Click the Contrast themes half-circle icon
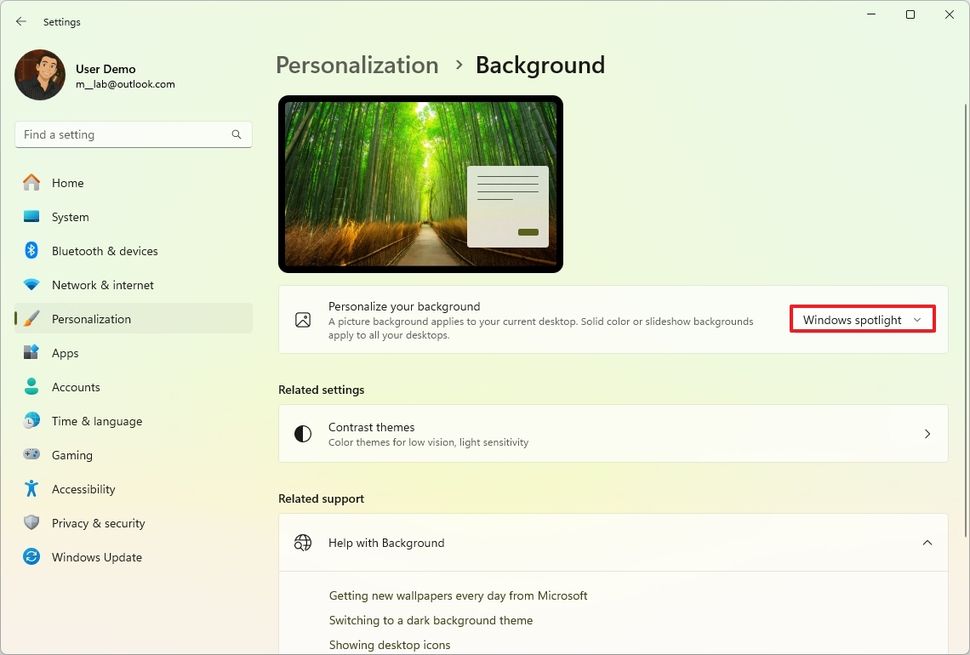 tap(303, 434)
